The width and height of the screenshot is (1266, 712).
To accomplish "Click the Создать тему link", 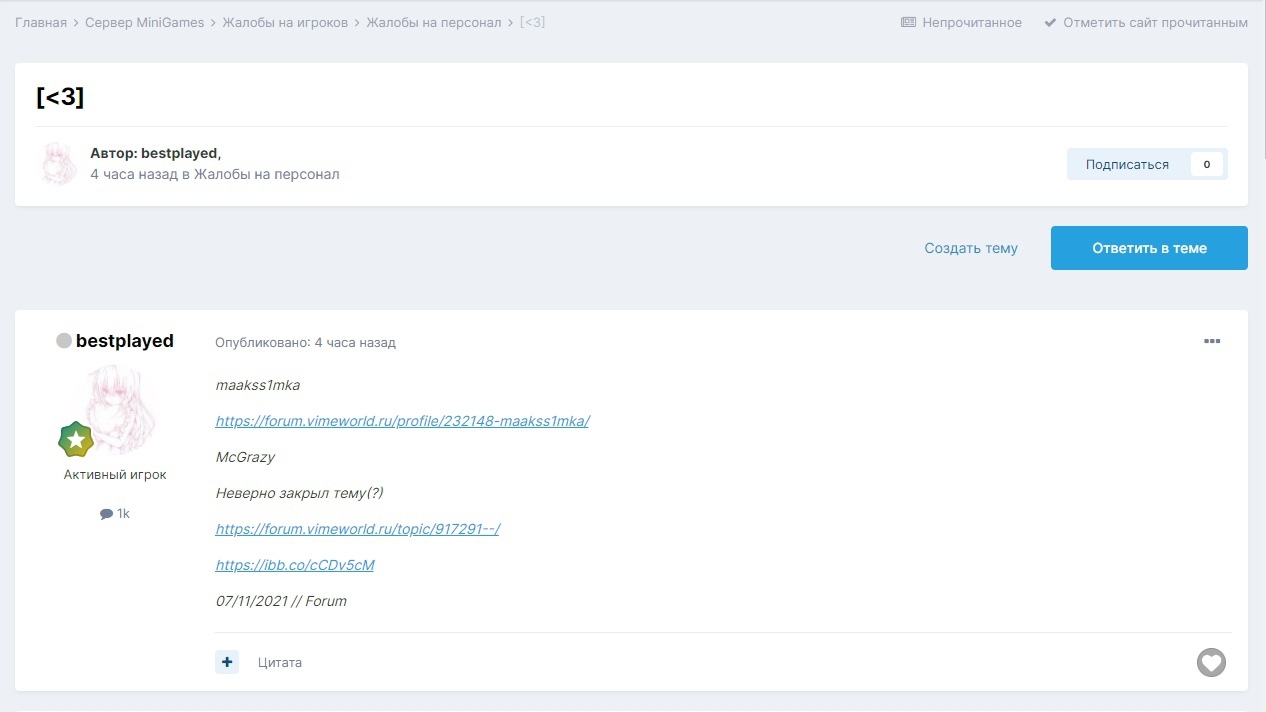I will pos(970,248).
